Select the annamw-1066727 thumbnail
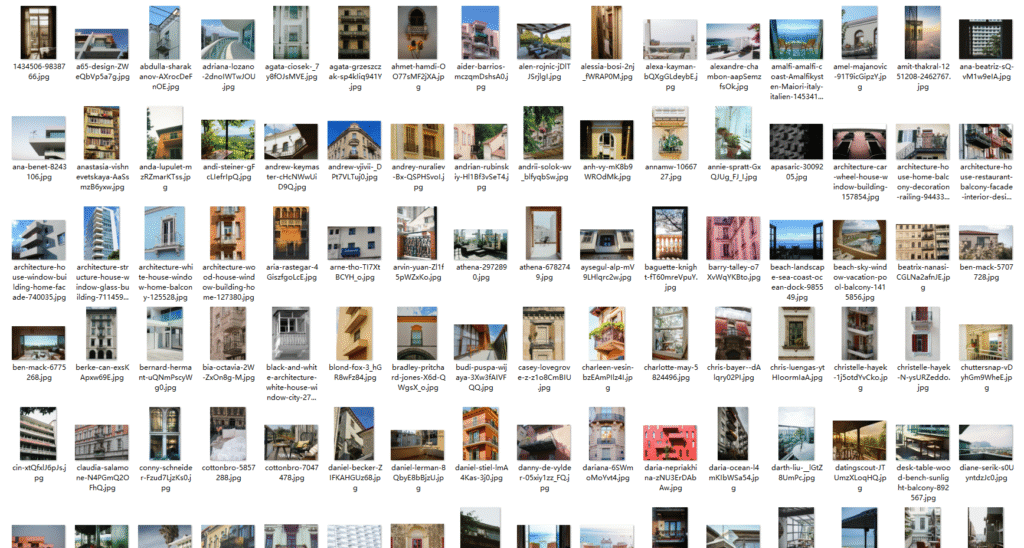The height and width of the screenshot is (548, 1024). click(670, 133)
